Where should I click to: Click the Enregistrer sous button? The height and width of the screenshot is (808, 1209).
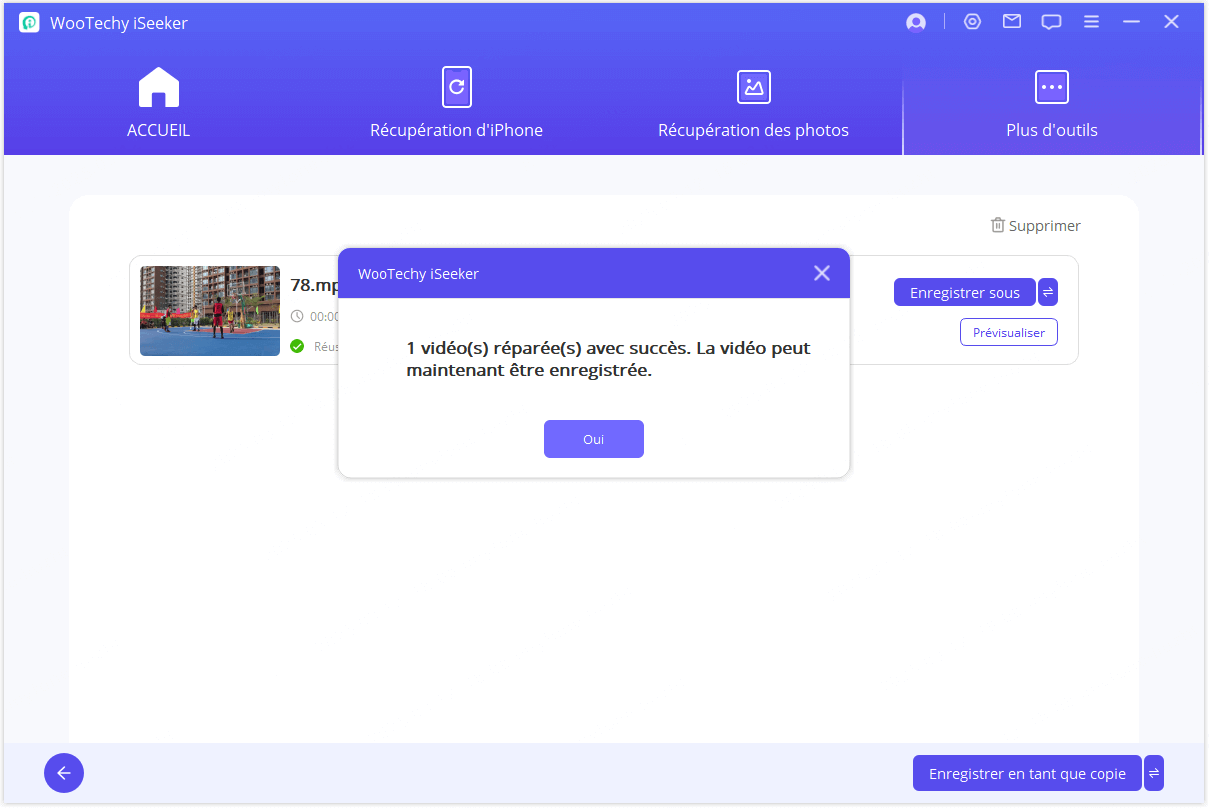click(x=964, y=292)
